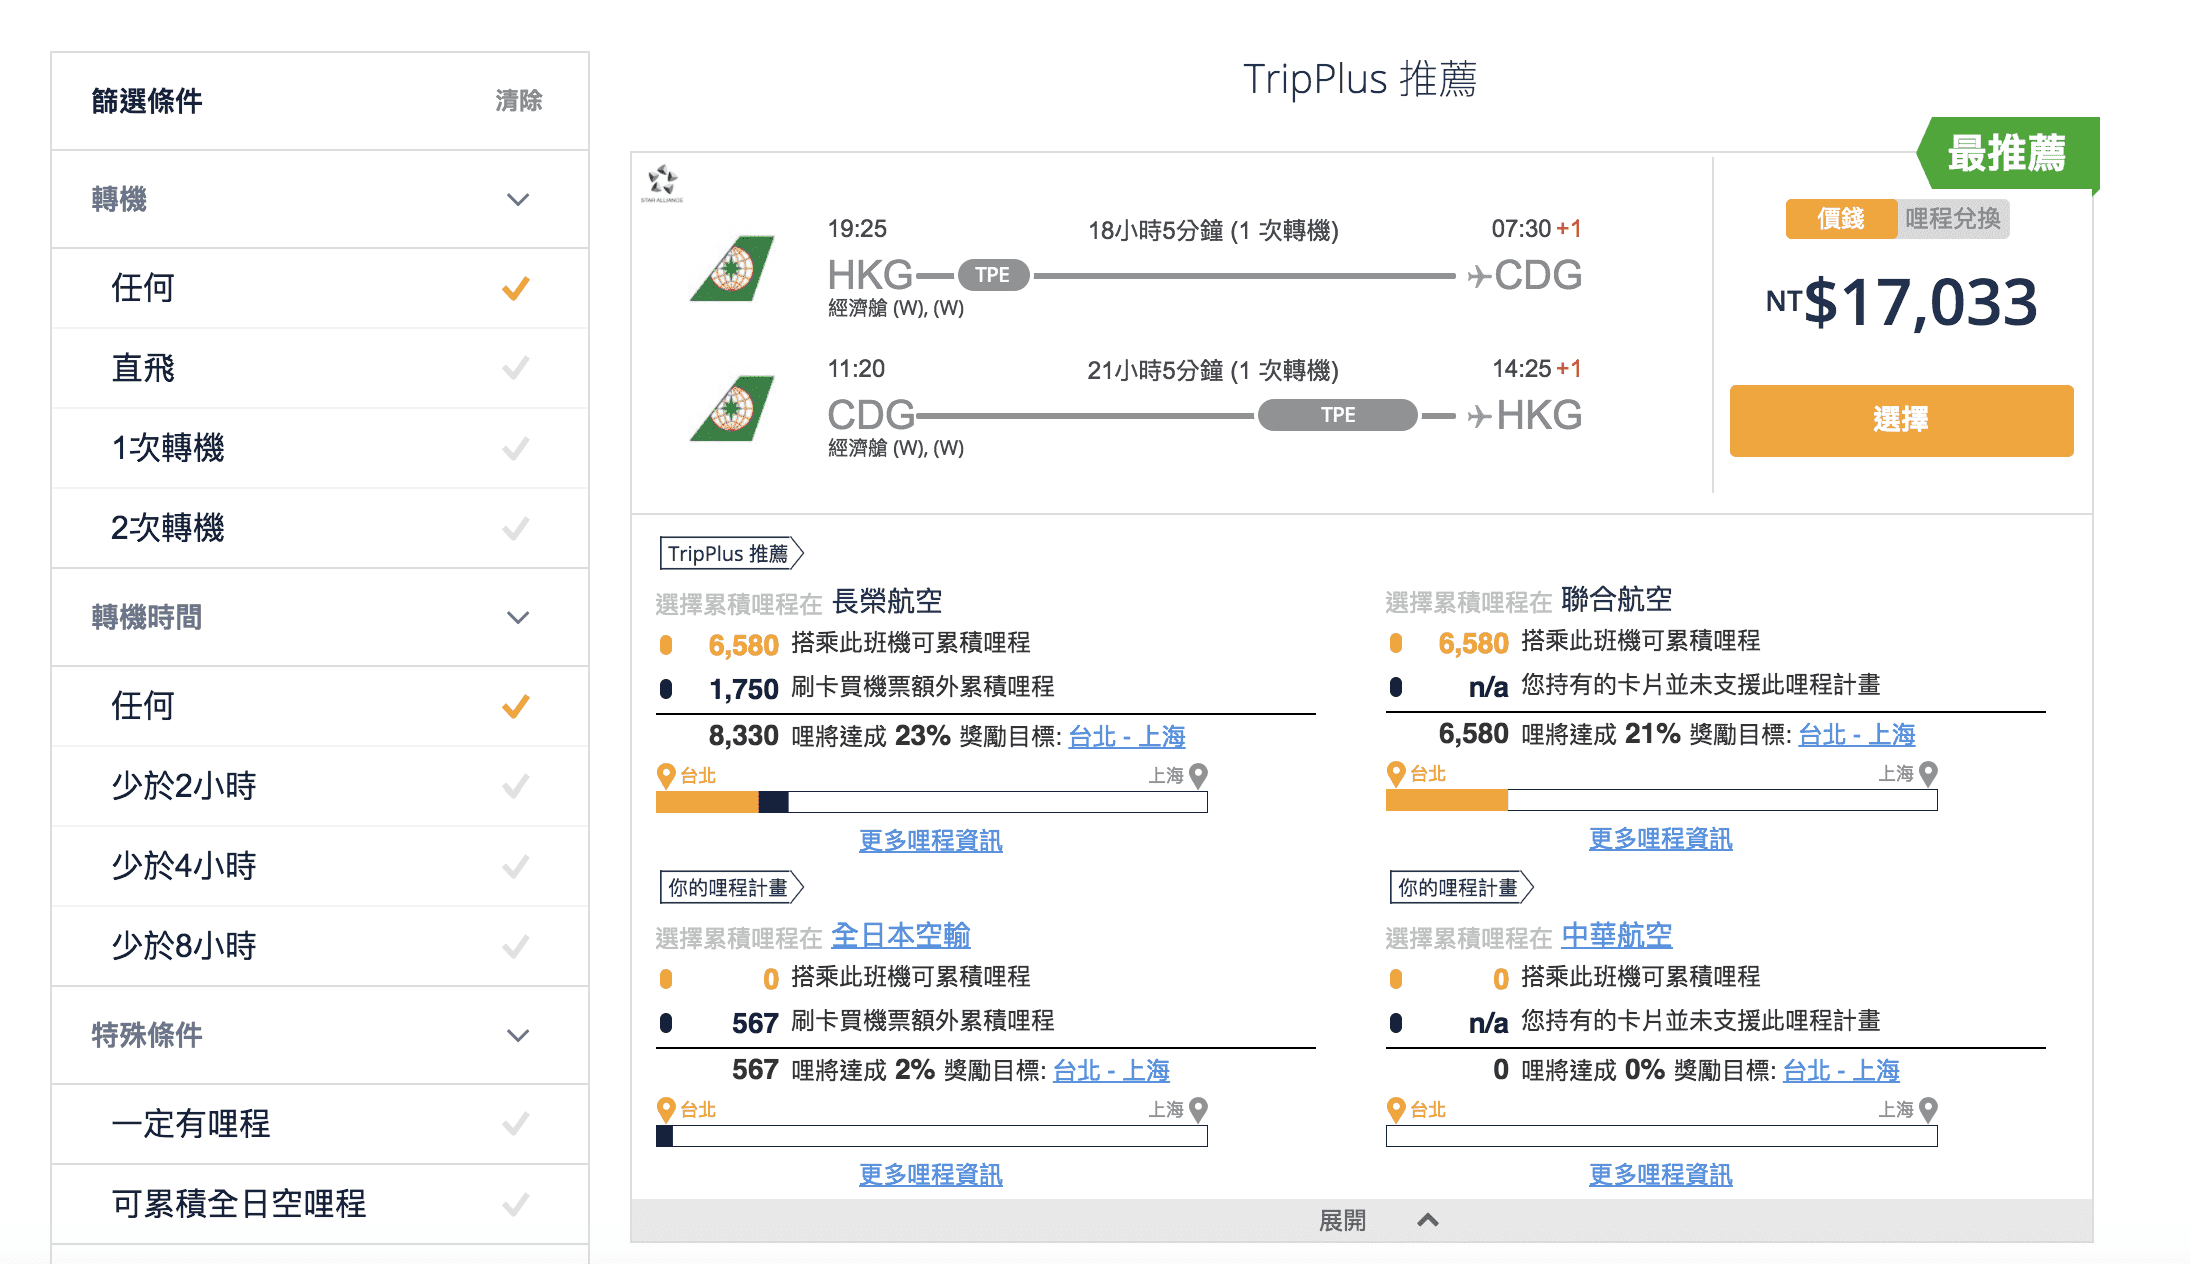The width and height of the screenshot is (2190, 1264).
Task: Select the 1次轉機 filter option
Action: [x=320, y=448]
